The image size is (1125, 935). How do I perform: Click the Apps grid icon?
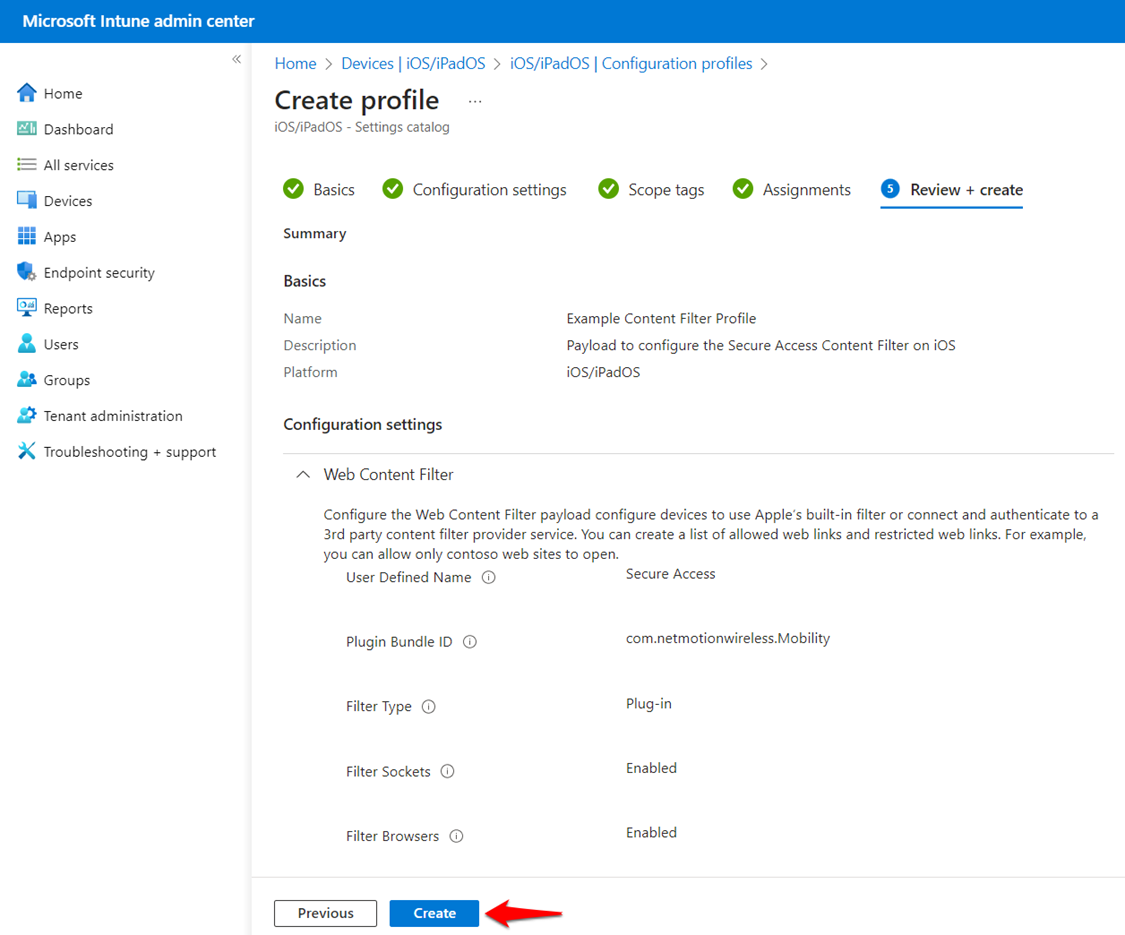click(27, 236)
